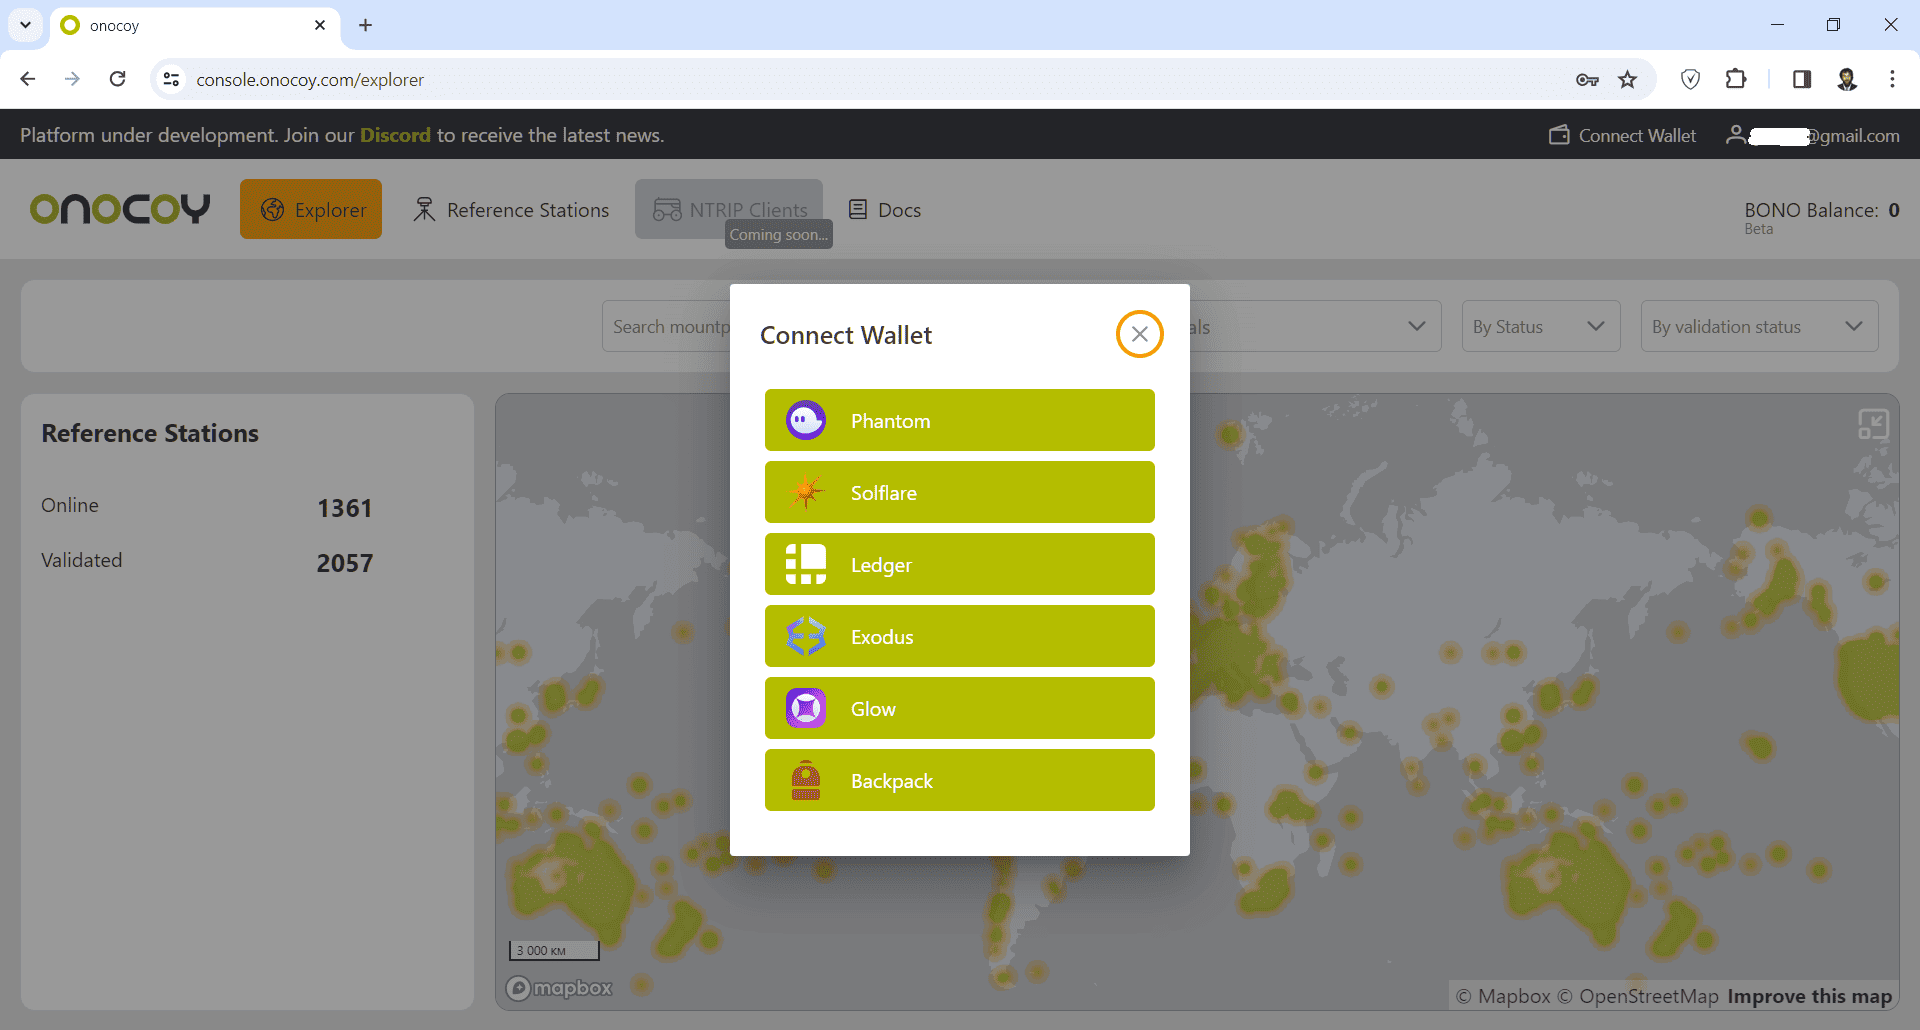Toggle map fullscreen icon
Screen dimensions: 1920x1030
point(1873,424)
